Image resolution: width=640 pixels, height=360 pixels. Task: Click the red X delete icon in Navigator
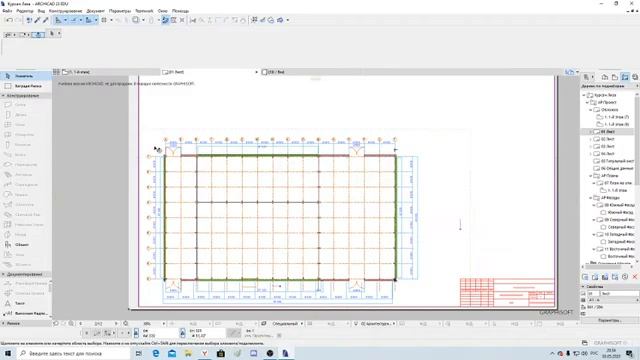click(x=635, y=277)
